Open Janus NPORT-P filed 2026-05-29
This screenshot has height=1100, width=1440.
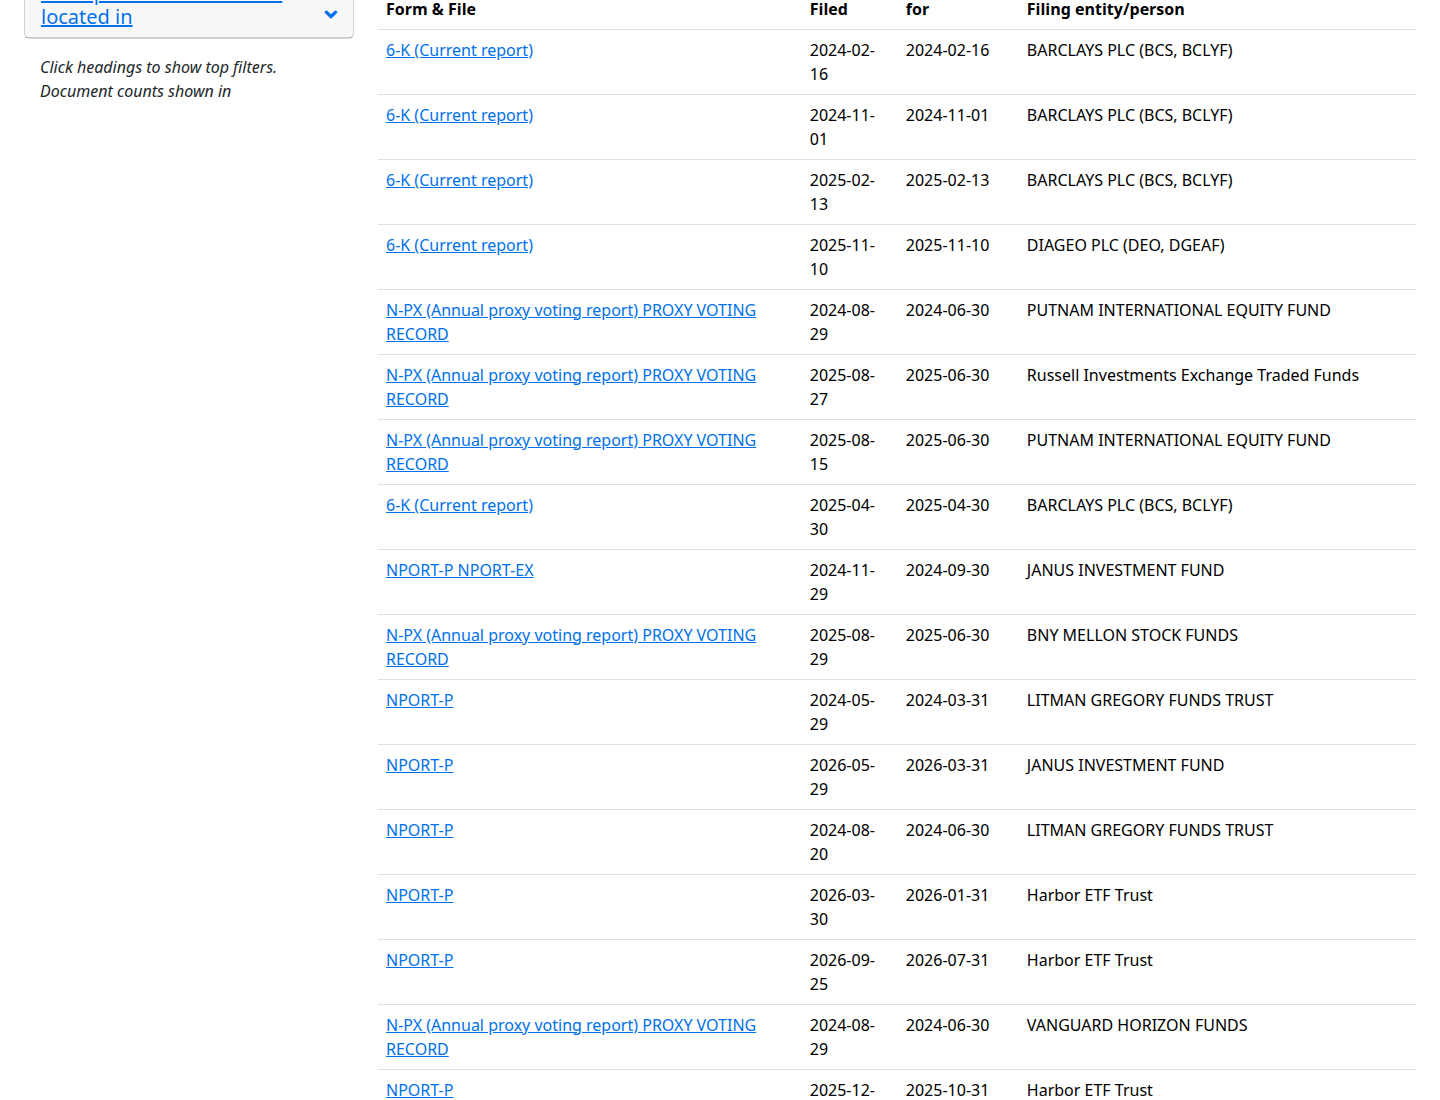coord(420,765)
